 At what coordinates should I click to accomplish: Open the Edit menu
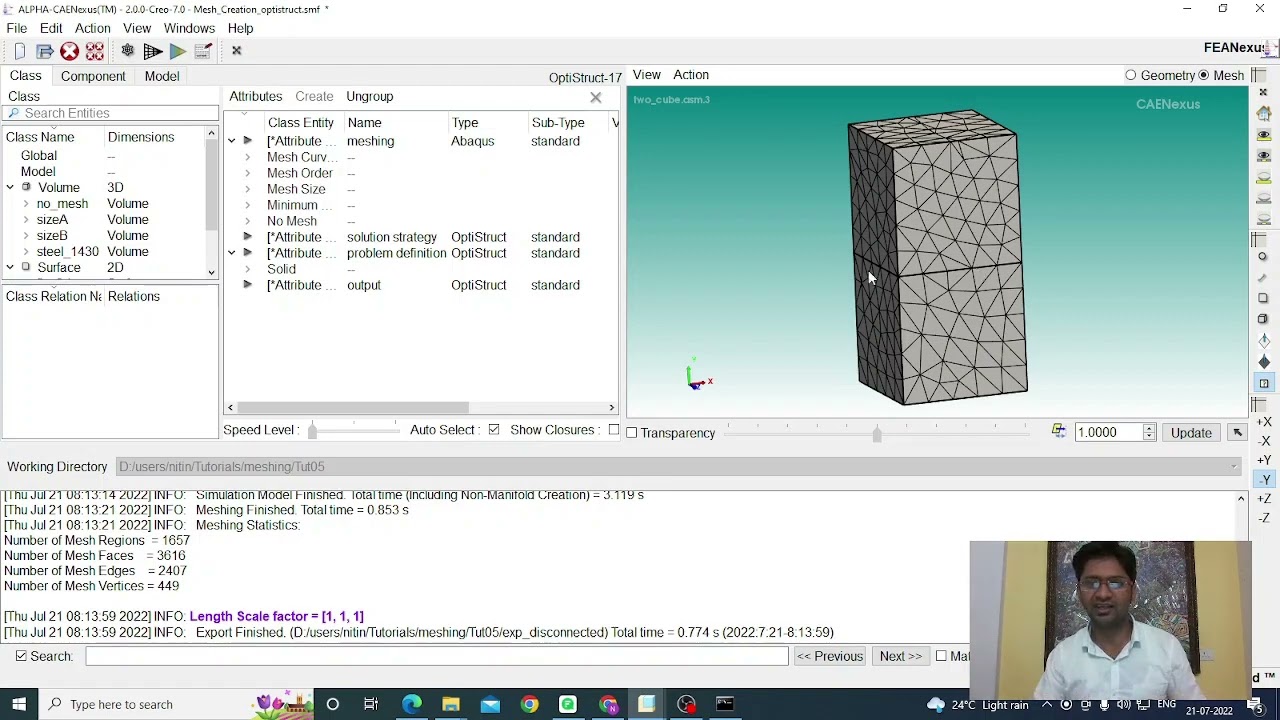coord(51,28)
